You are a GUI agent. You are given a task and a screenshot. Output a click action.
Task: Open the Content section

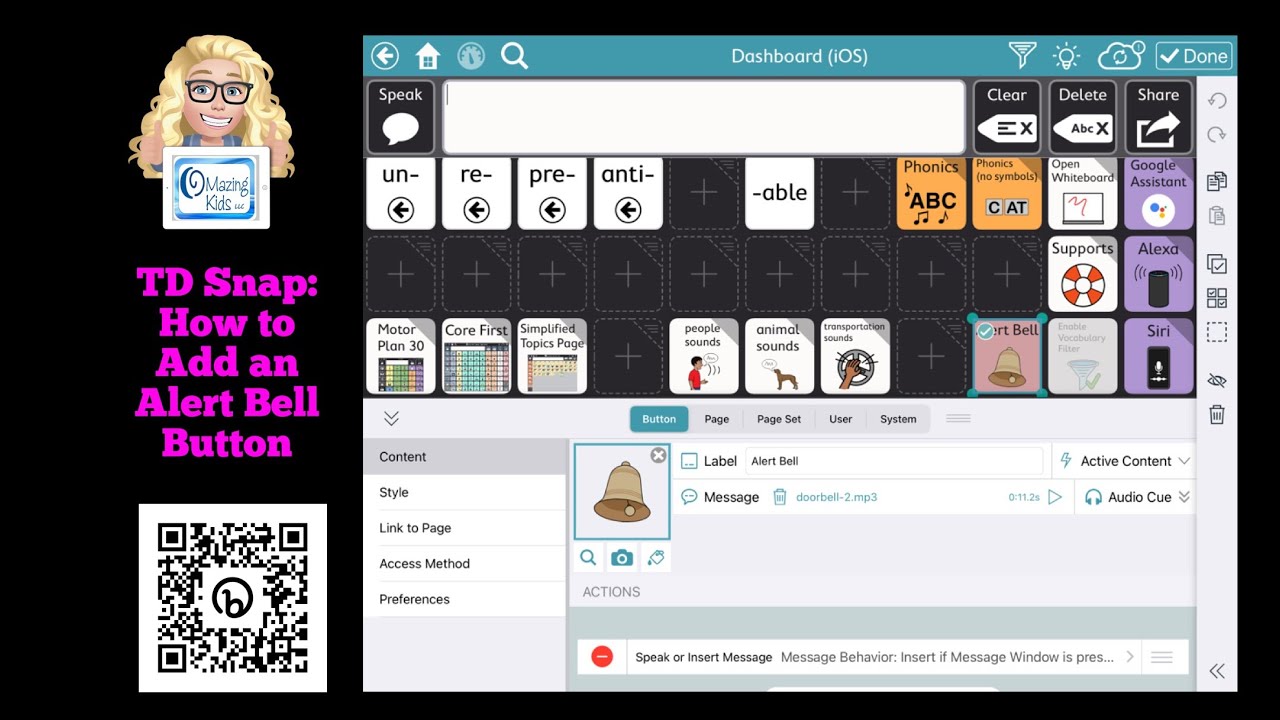465,457
